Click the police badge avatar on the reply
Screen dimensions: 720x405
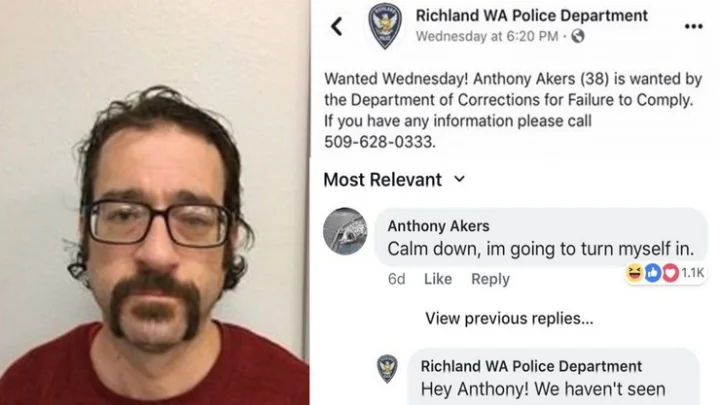[387, 368]
